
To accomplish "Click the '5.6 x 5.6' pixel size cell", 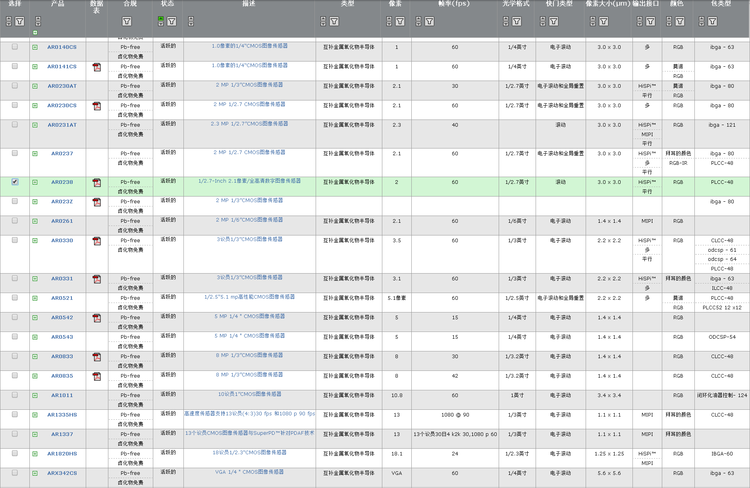I will [x=609, y=473].
